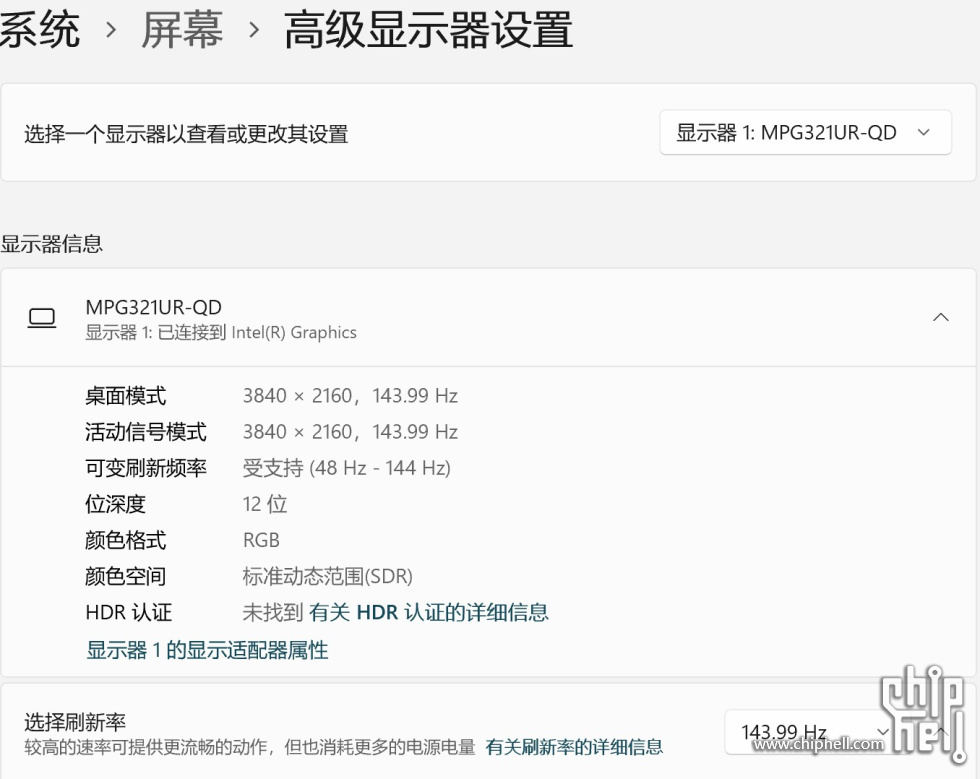Click the chevron before 高级显示器设置
Screen dimensions: 980x779
pyautogui.click(x=254, y=31)
